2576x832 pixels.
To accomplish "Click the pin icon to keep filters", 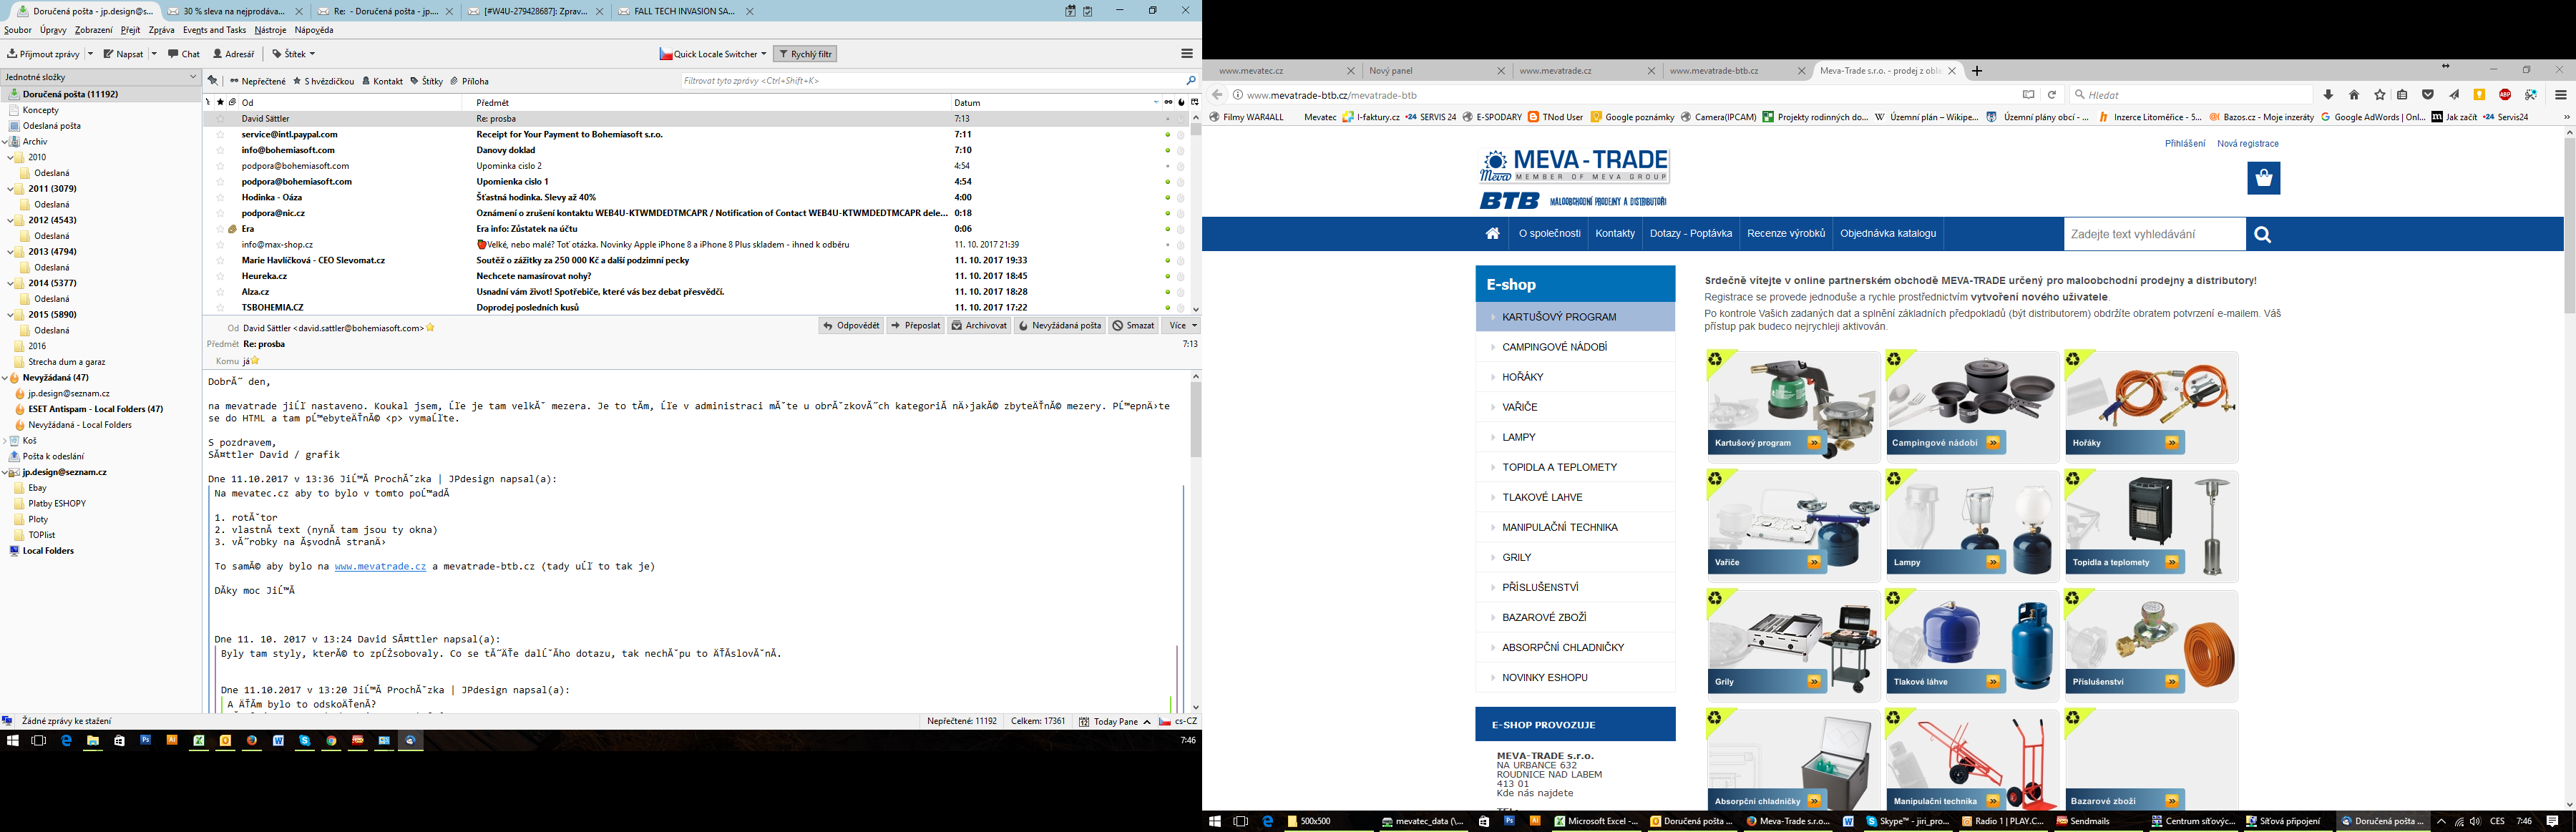I will coord(212,81).
